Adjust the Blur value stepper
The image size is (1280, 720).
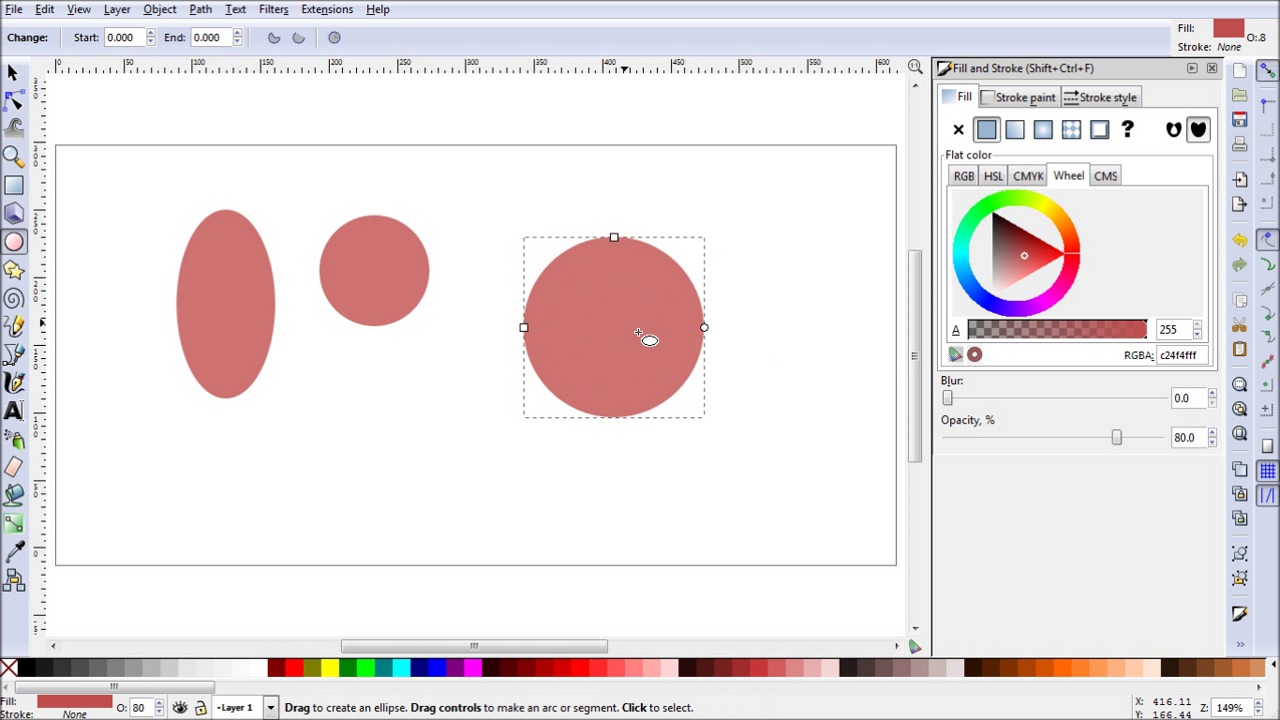pyautogui.click(x=1212, y=398)
